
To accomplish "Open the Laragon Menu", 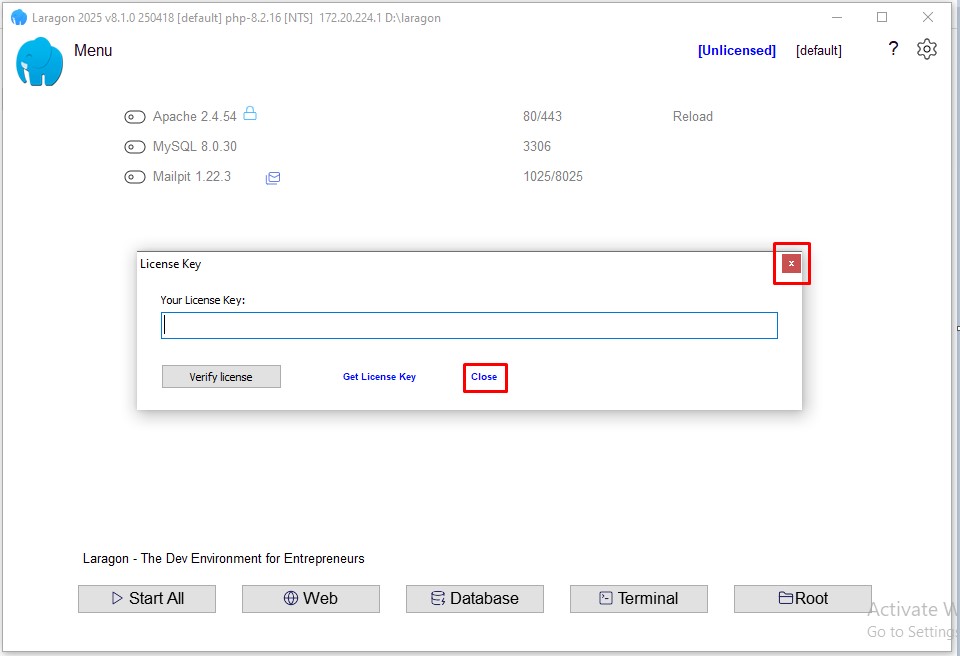I will tap(93, 51).
